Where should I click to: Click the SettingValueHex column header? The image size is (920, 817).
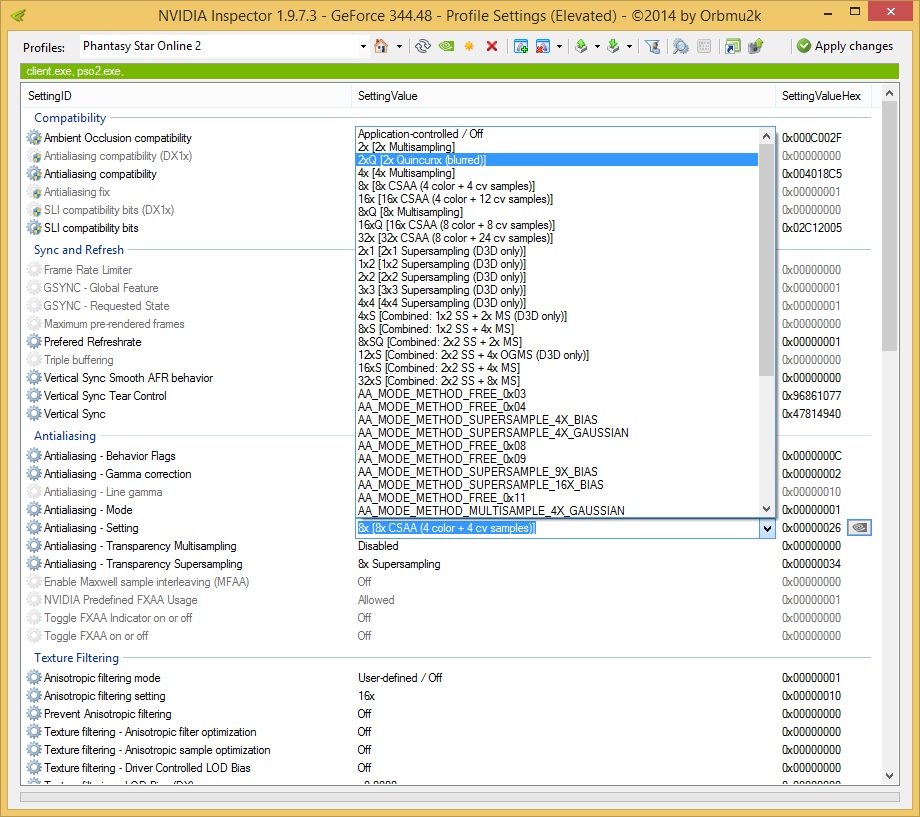tap(823, 96)
